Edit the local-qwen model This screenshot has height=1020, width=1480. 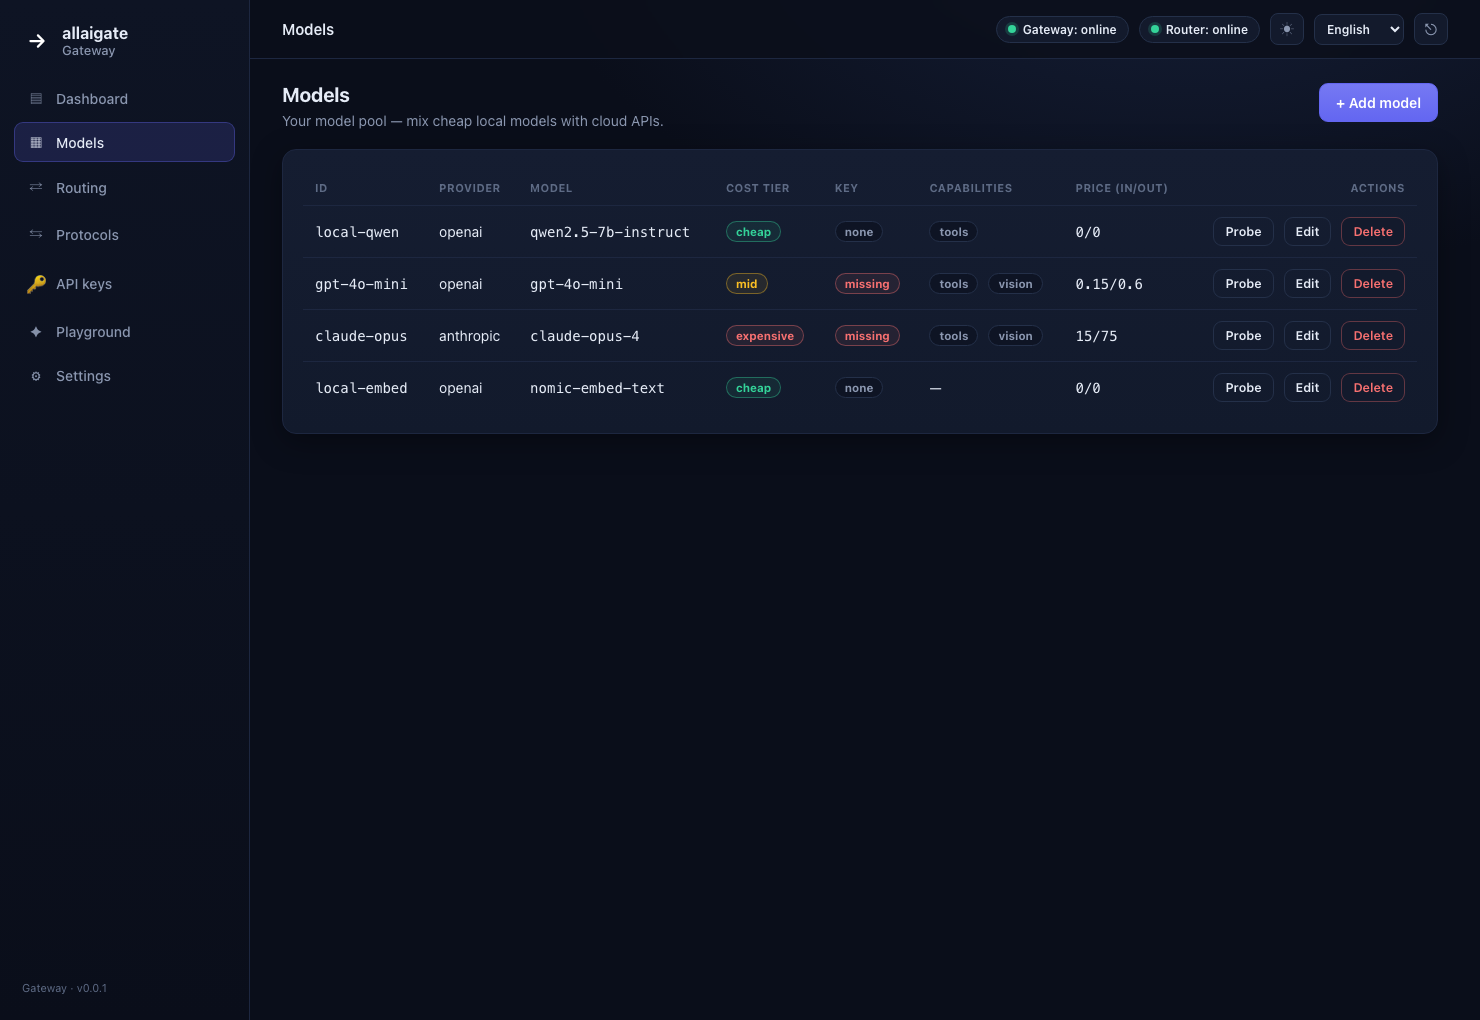point(1307,231)
